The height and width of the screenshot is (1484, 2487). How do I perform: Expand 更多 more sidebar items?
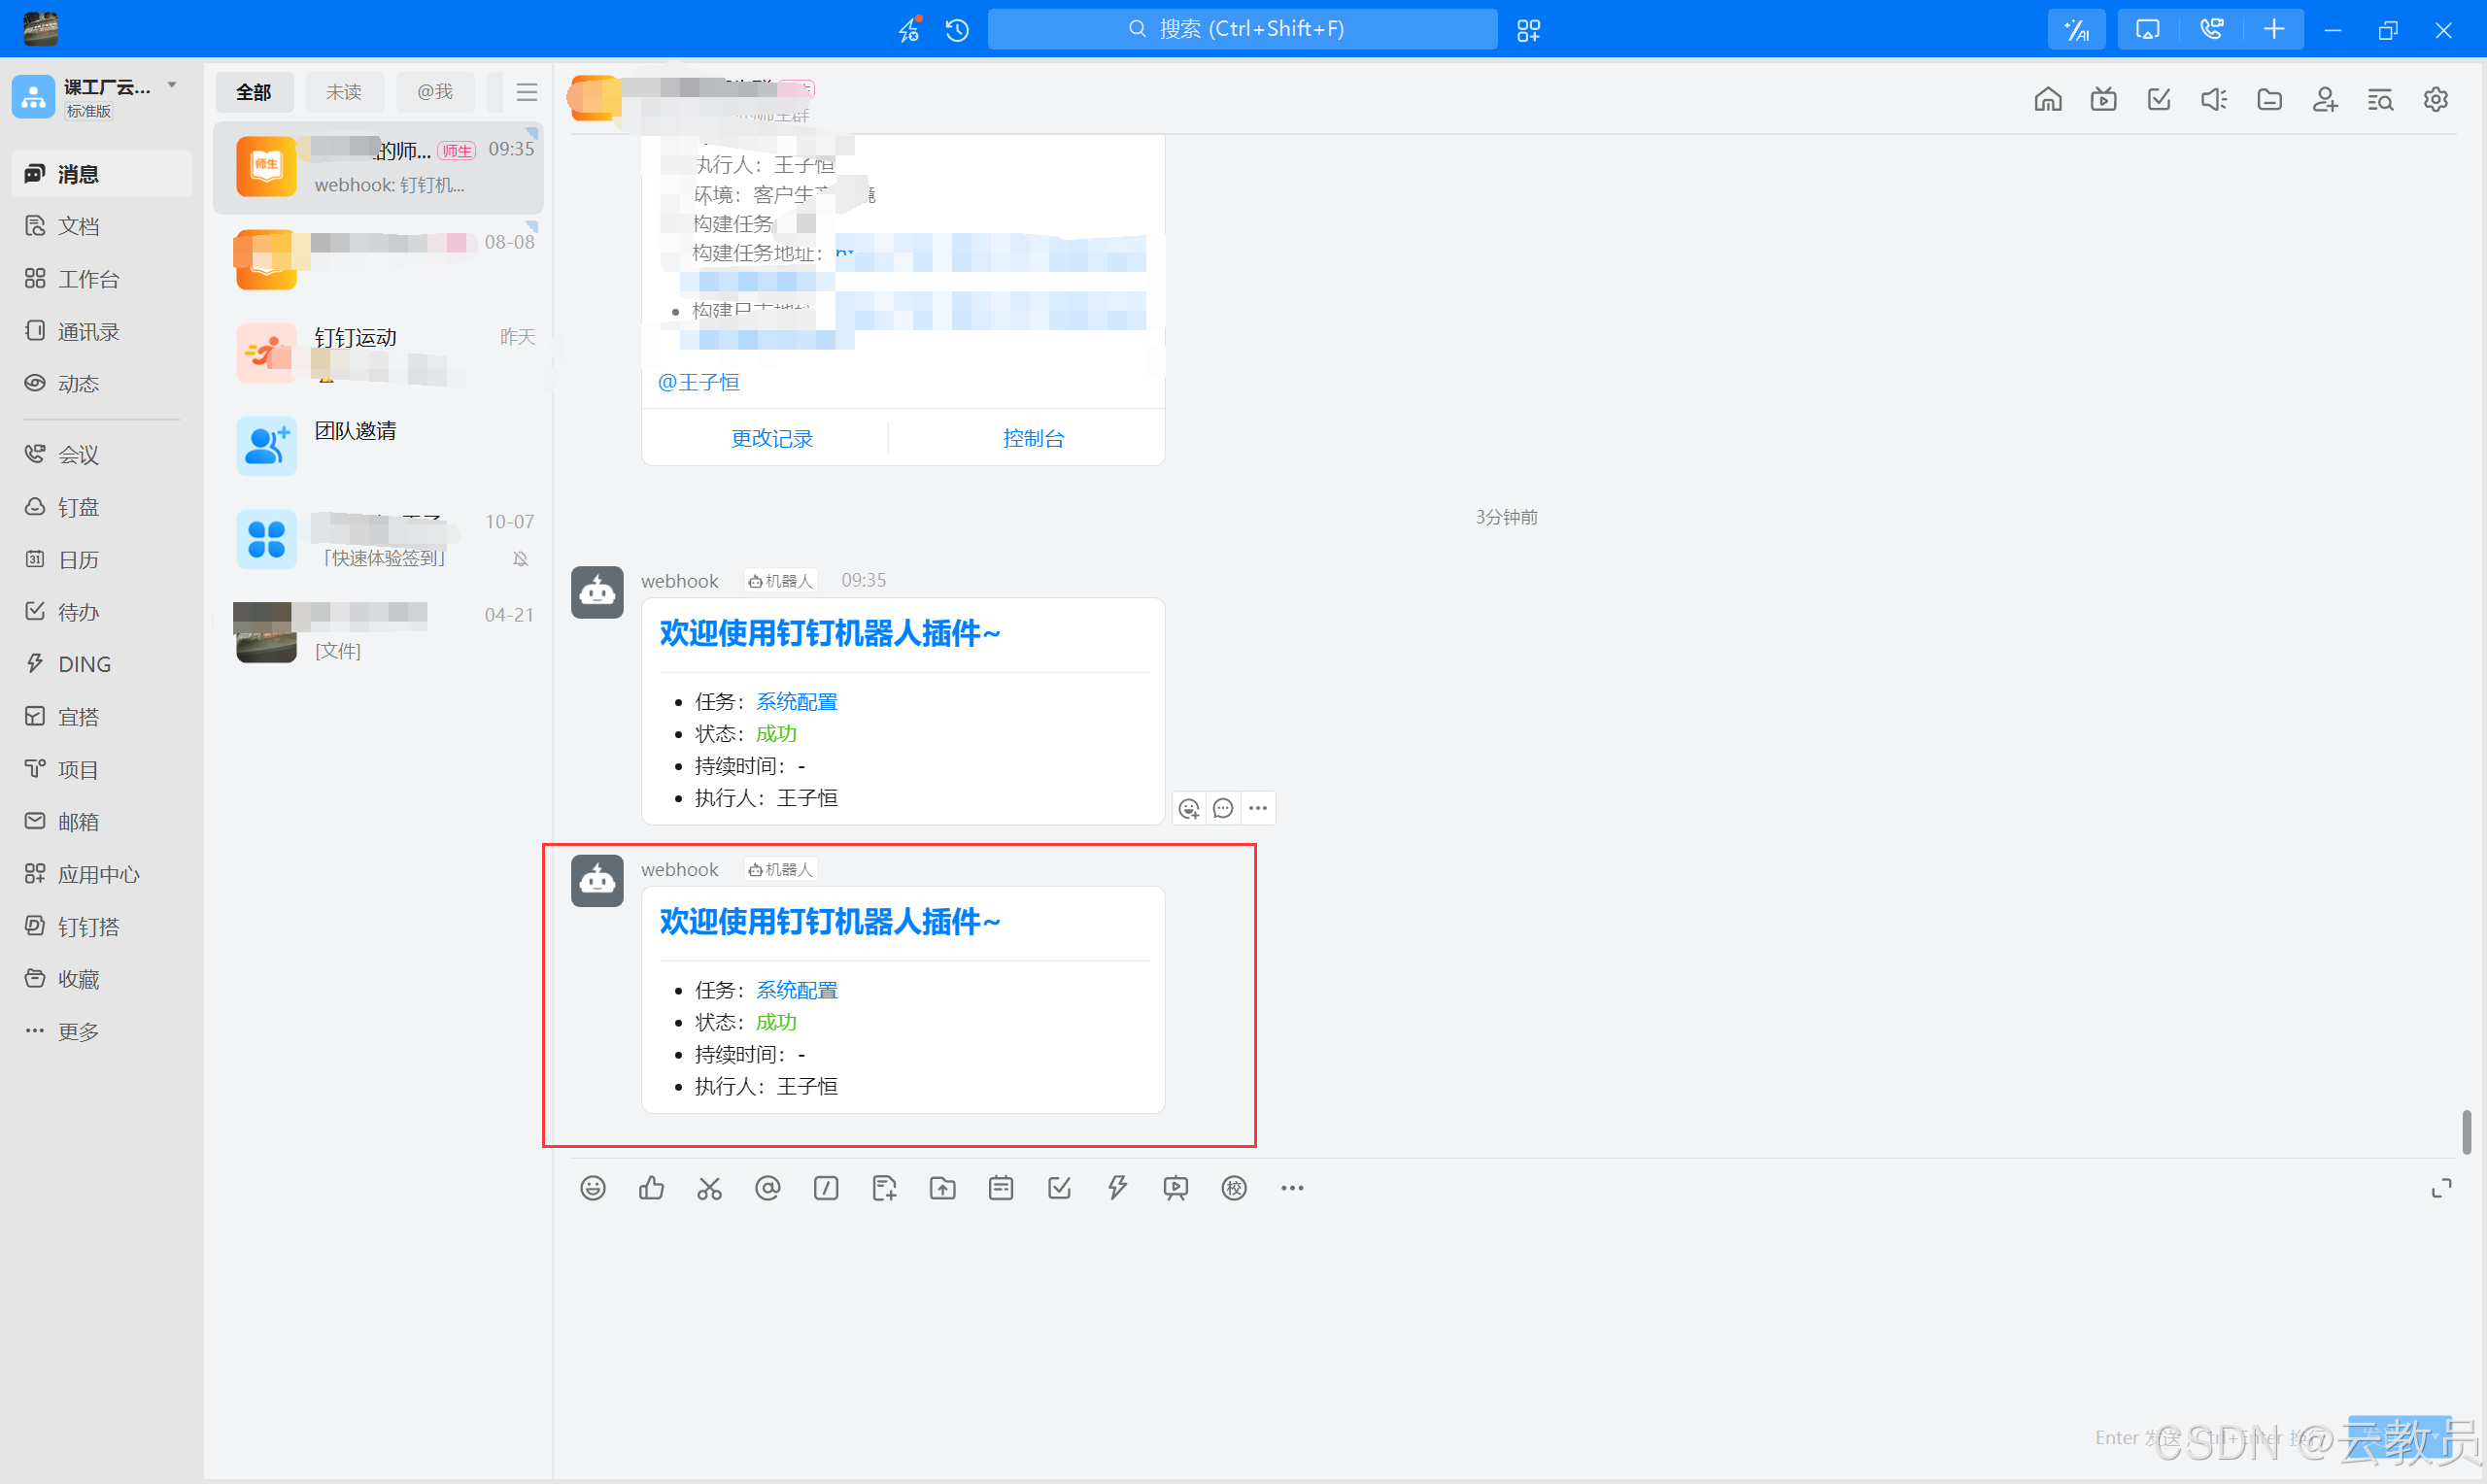(100, 1031)
